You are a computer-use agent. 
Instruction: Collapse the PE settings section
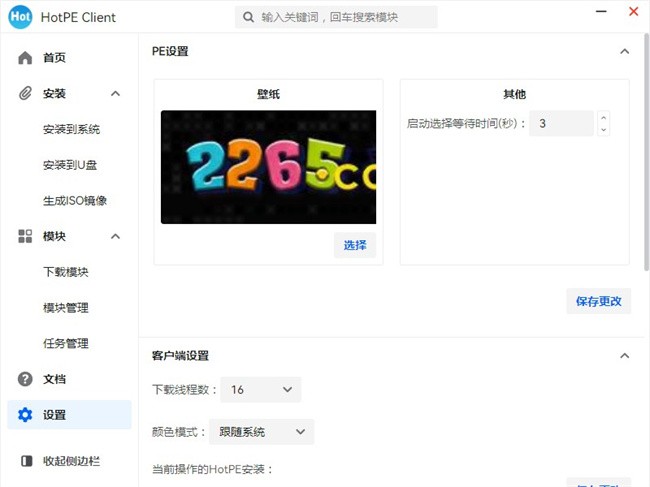pyautogui.click(x=625, y=51)
